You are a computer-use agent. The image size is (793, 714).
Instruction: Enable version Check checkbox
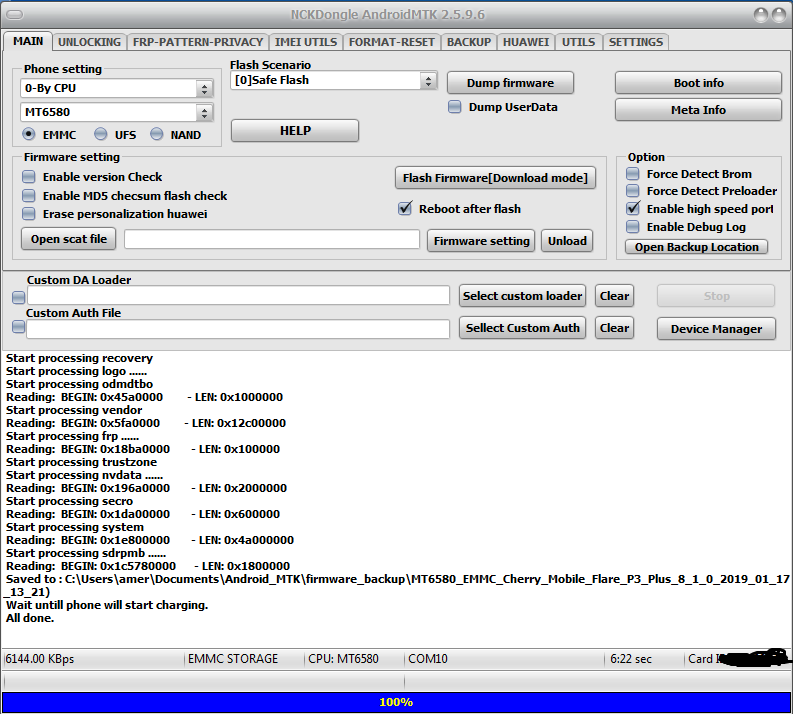[x=29, y=176]
